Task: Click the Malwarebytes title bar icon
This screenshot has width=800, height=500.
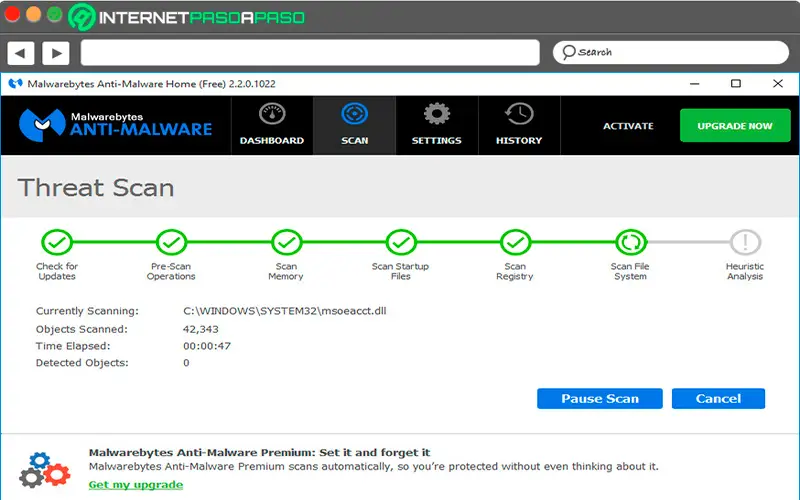Action: coord(16,84)
